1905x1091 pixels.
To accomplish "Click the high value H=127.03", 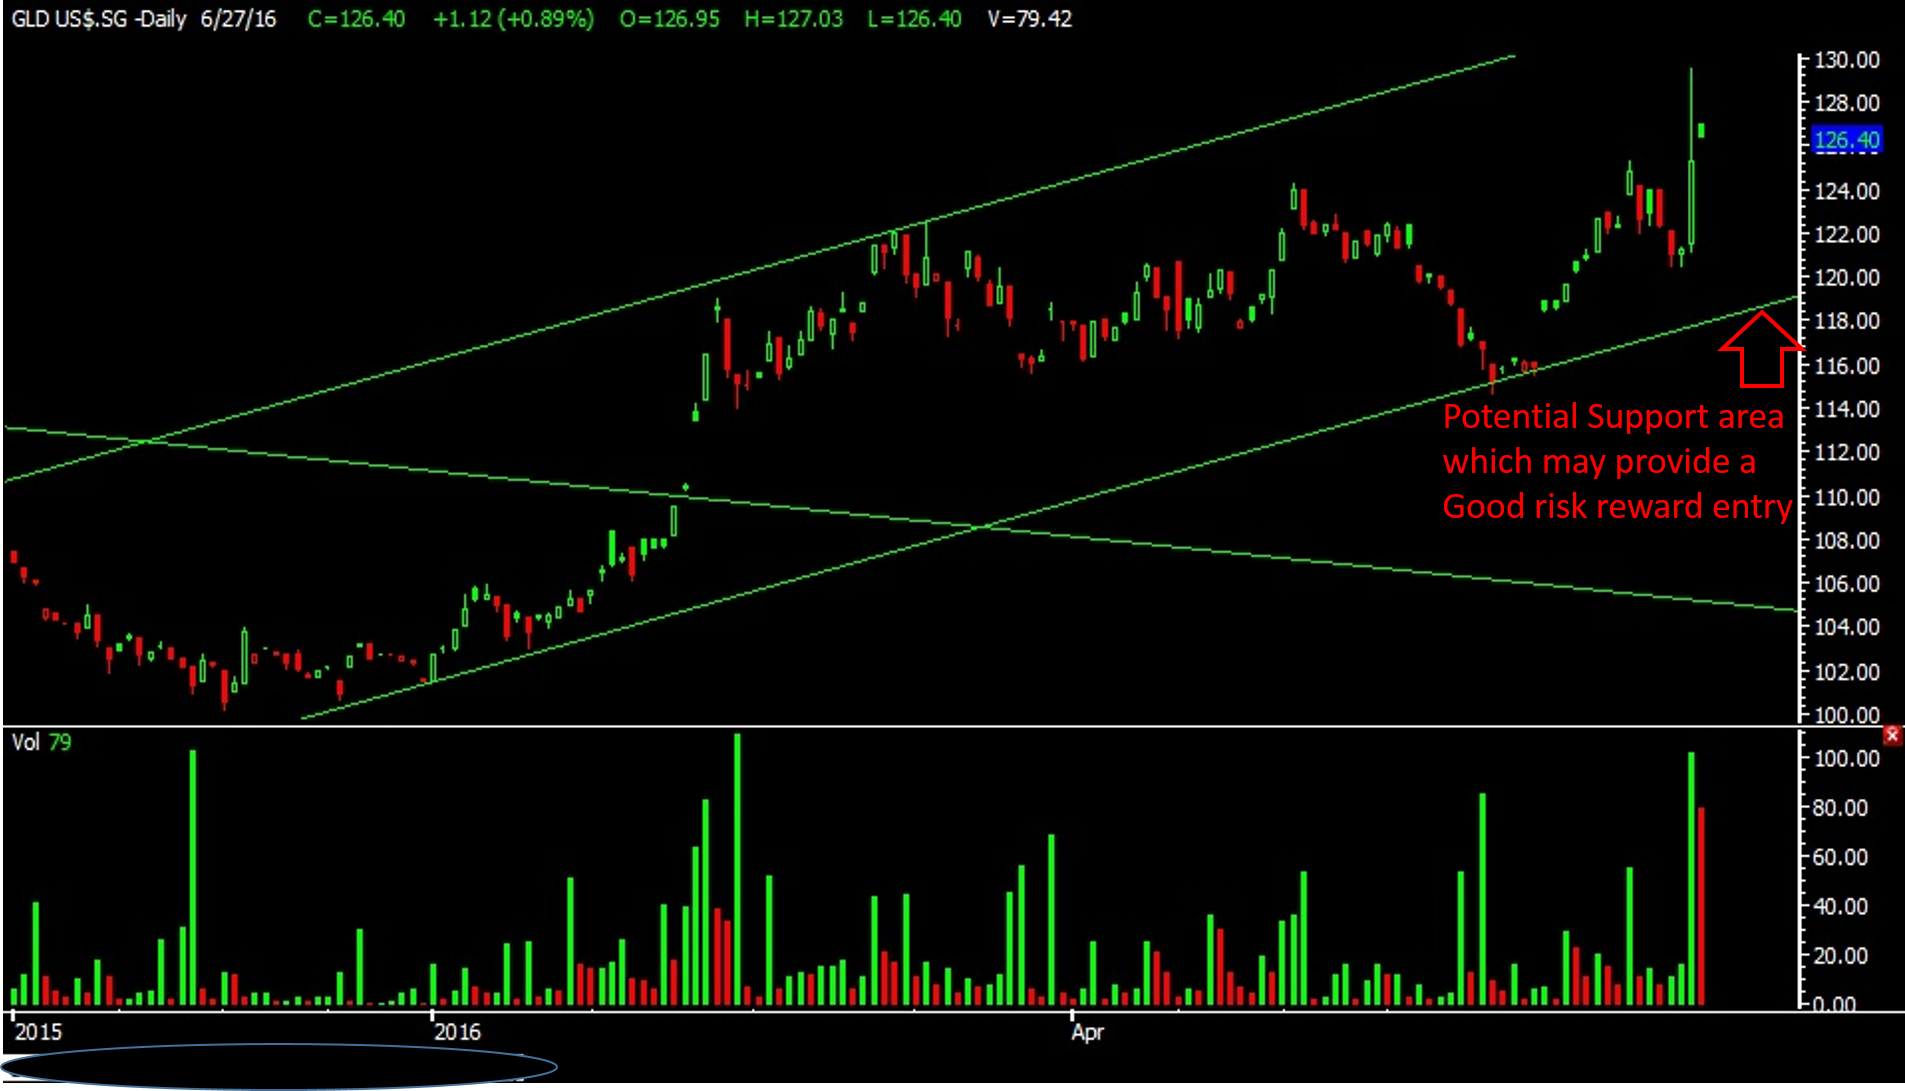I will (x=793, y=19).
